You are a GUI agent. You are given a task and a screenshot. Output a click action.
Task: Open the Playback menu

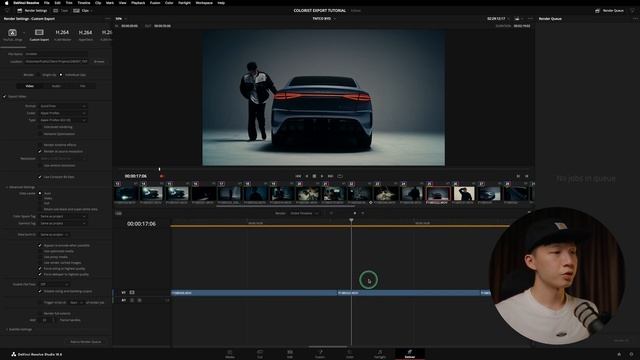138,3
